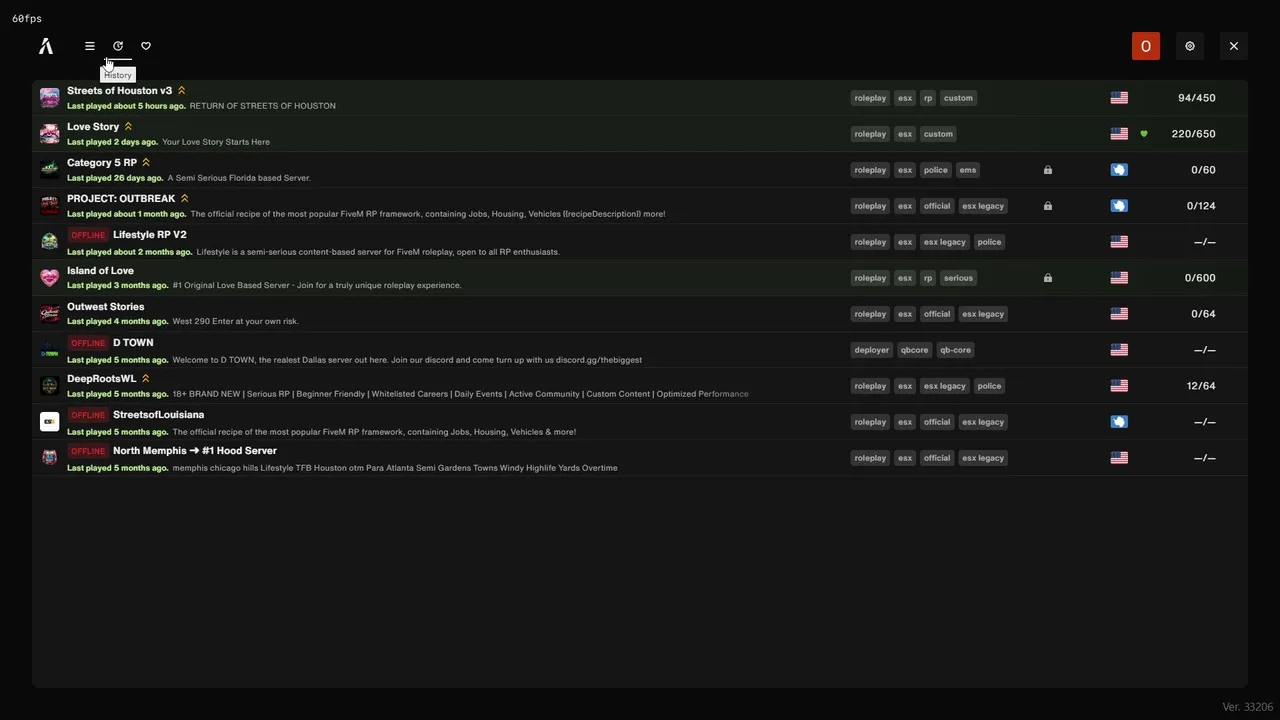
Task: Click the 12/64 player count
Action: pyautogui.click(x=1201, y=386)
